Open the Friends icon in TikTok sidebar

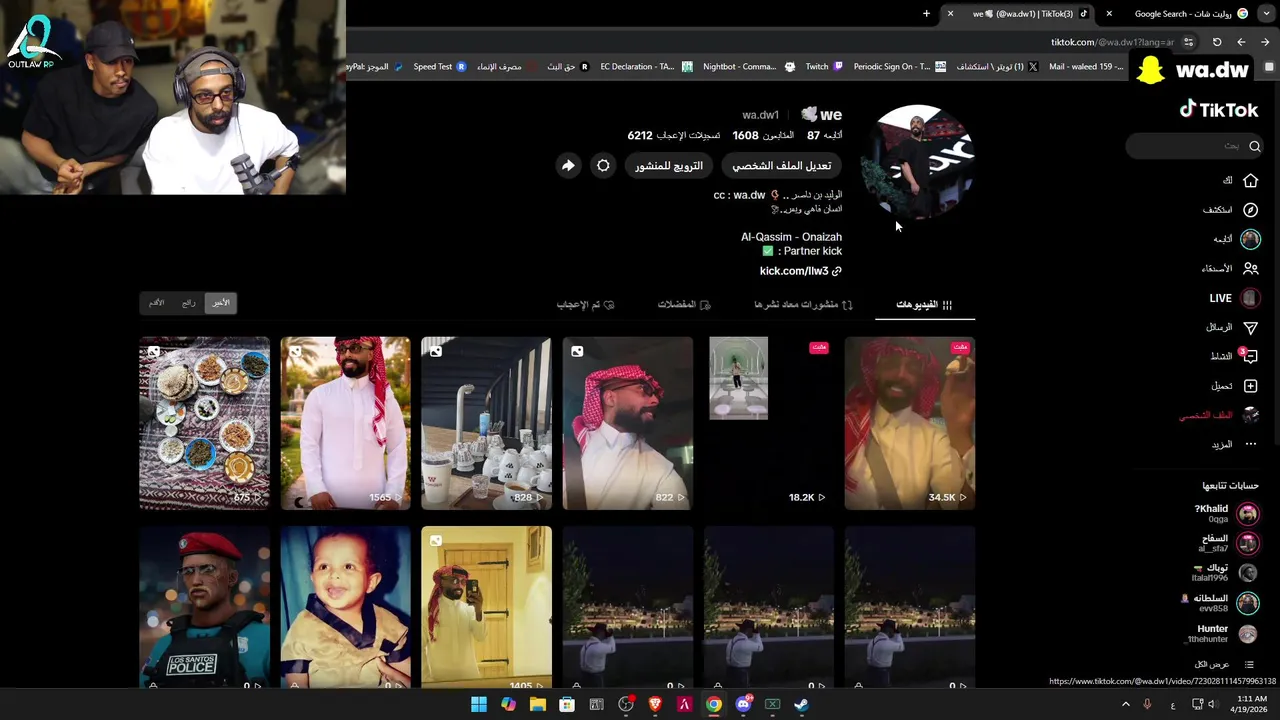click(1250, 269)
